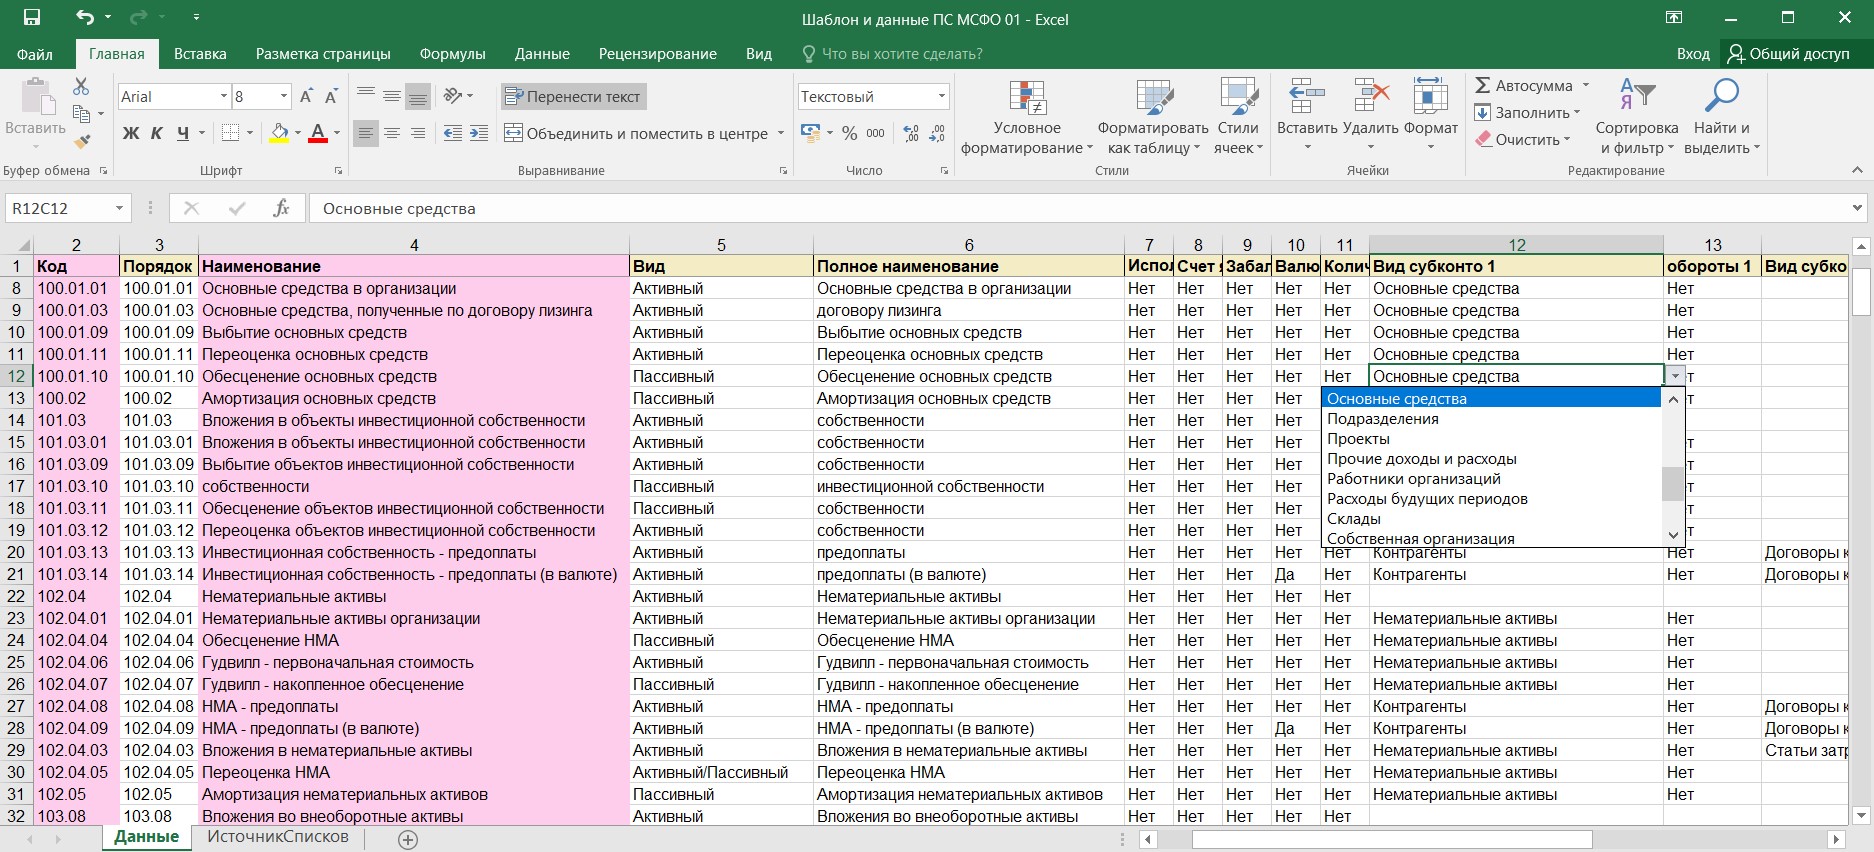
Task: Click the Cut scissors icon
Action: click(x=82, y=87)
